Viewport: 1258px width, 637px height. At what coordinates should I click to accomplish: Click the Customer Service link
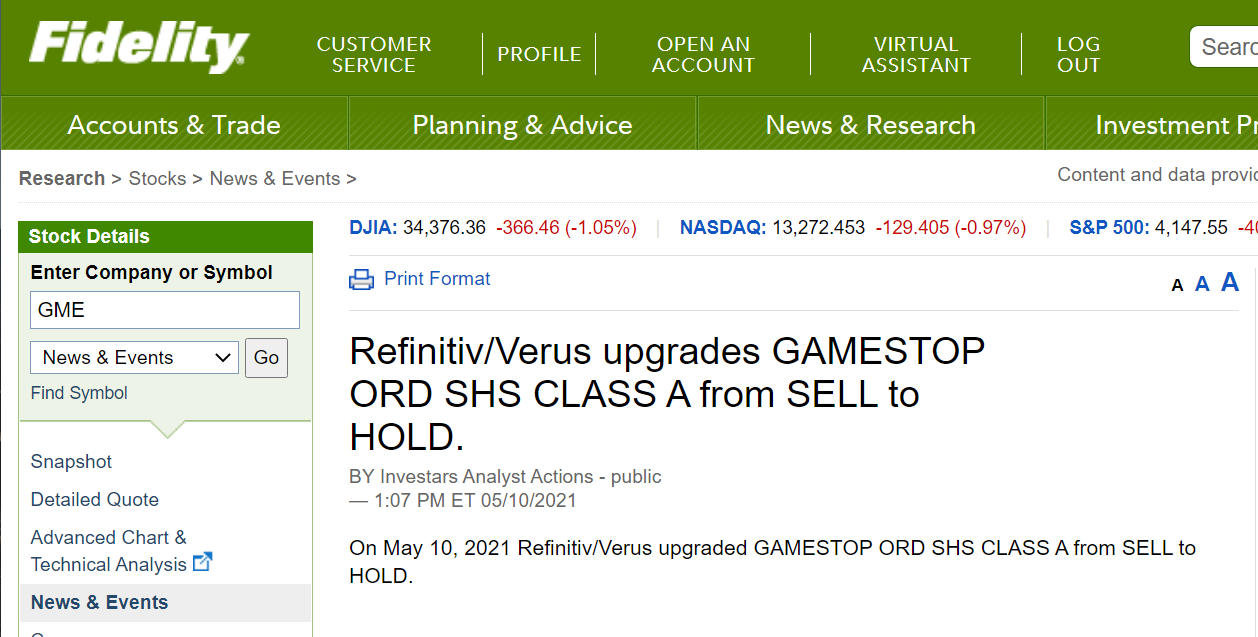[x=374, y=55]
